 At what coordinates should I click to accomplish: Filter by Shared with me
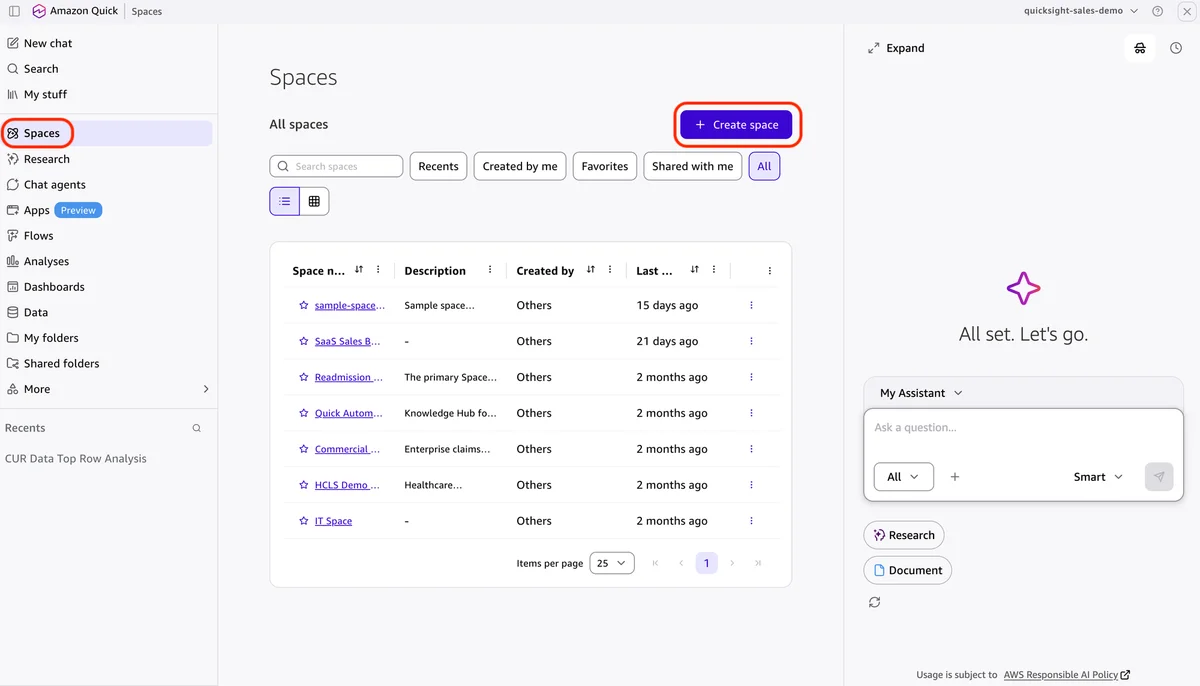click(x=693, y=166)
